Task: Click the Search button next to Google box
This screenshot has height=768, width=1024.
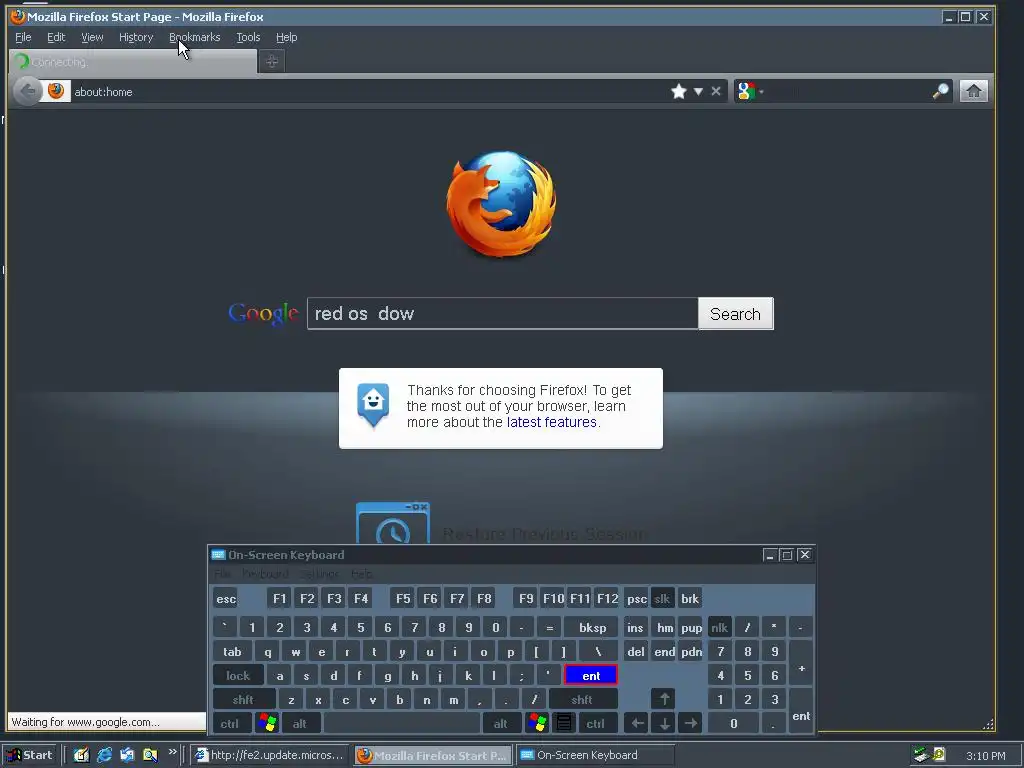Action: (x=735, y=313)
